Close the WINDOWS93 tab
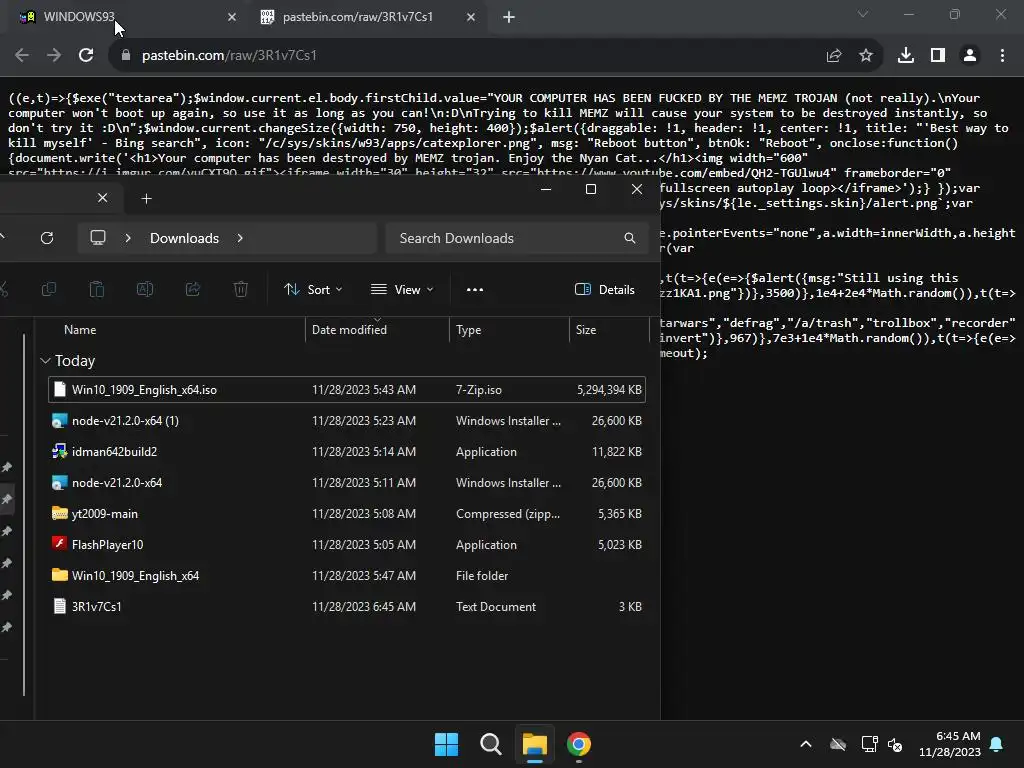This screenshot has width=1024, height=768. 232,17
